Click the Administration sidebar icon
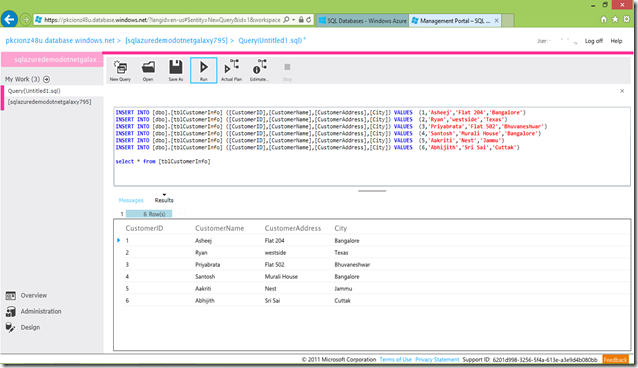Viewport: 638px width, 368px height. coord(11,311)
